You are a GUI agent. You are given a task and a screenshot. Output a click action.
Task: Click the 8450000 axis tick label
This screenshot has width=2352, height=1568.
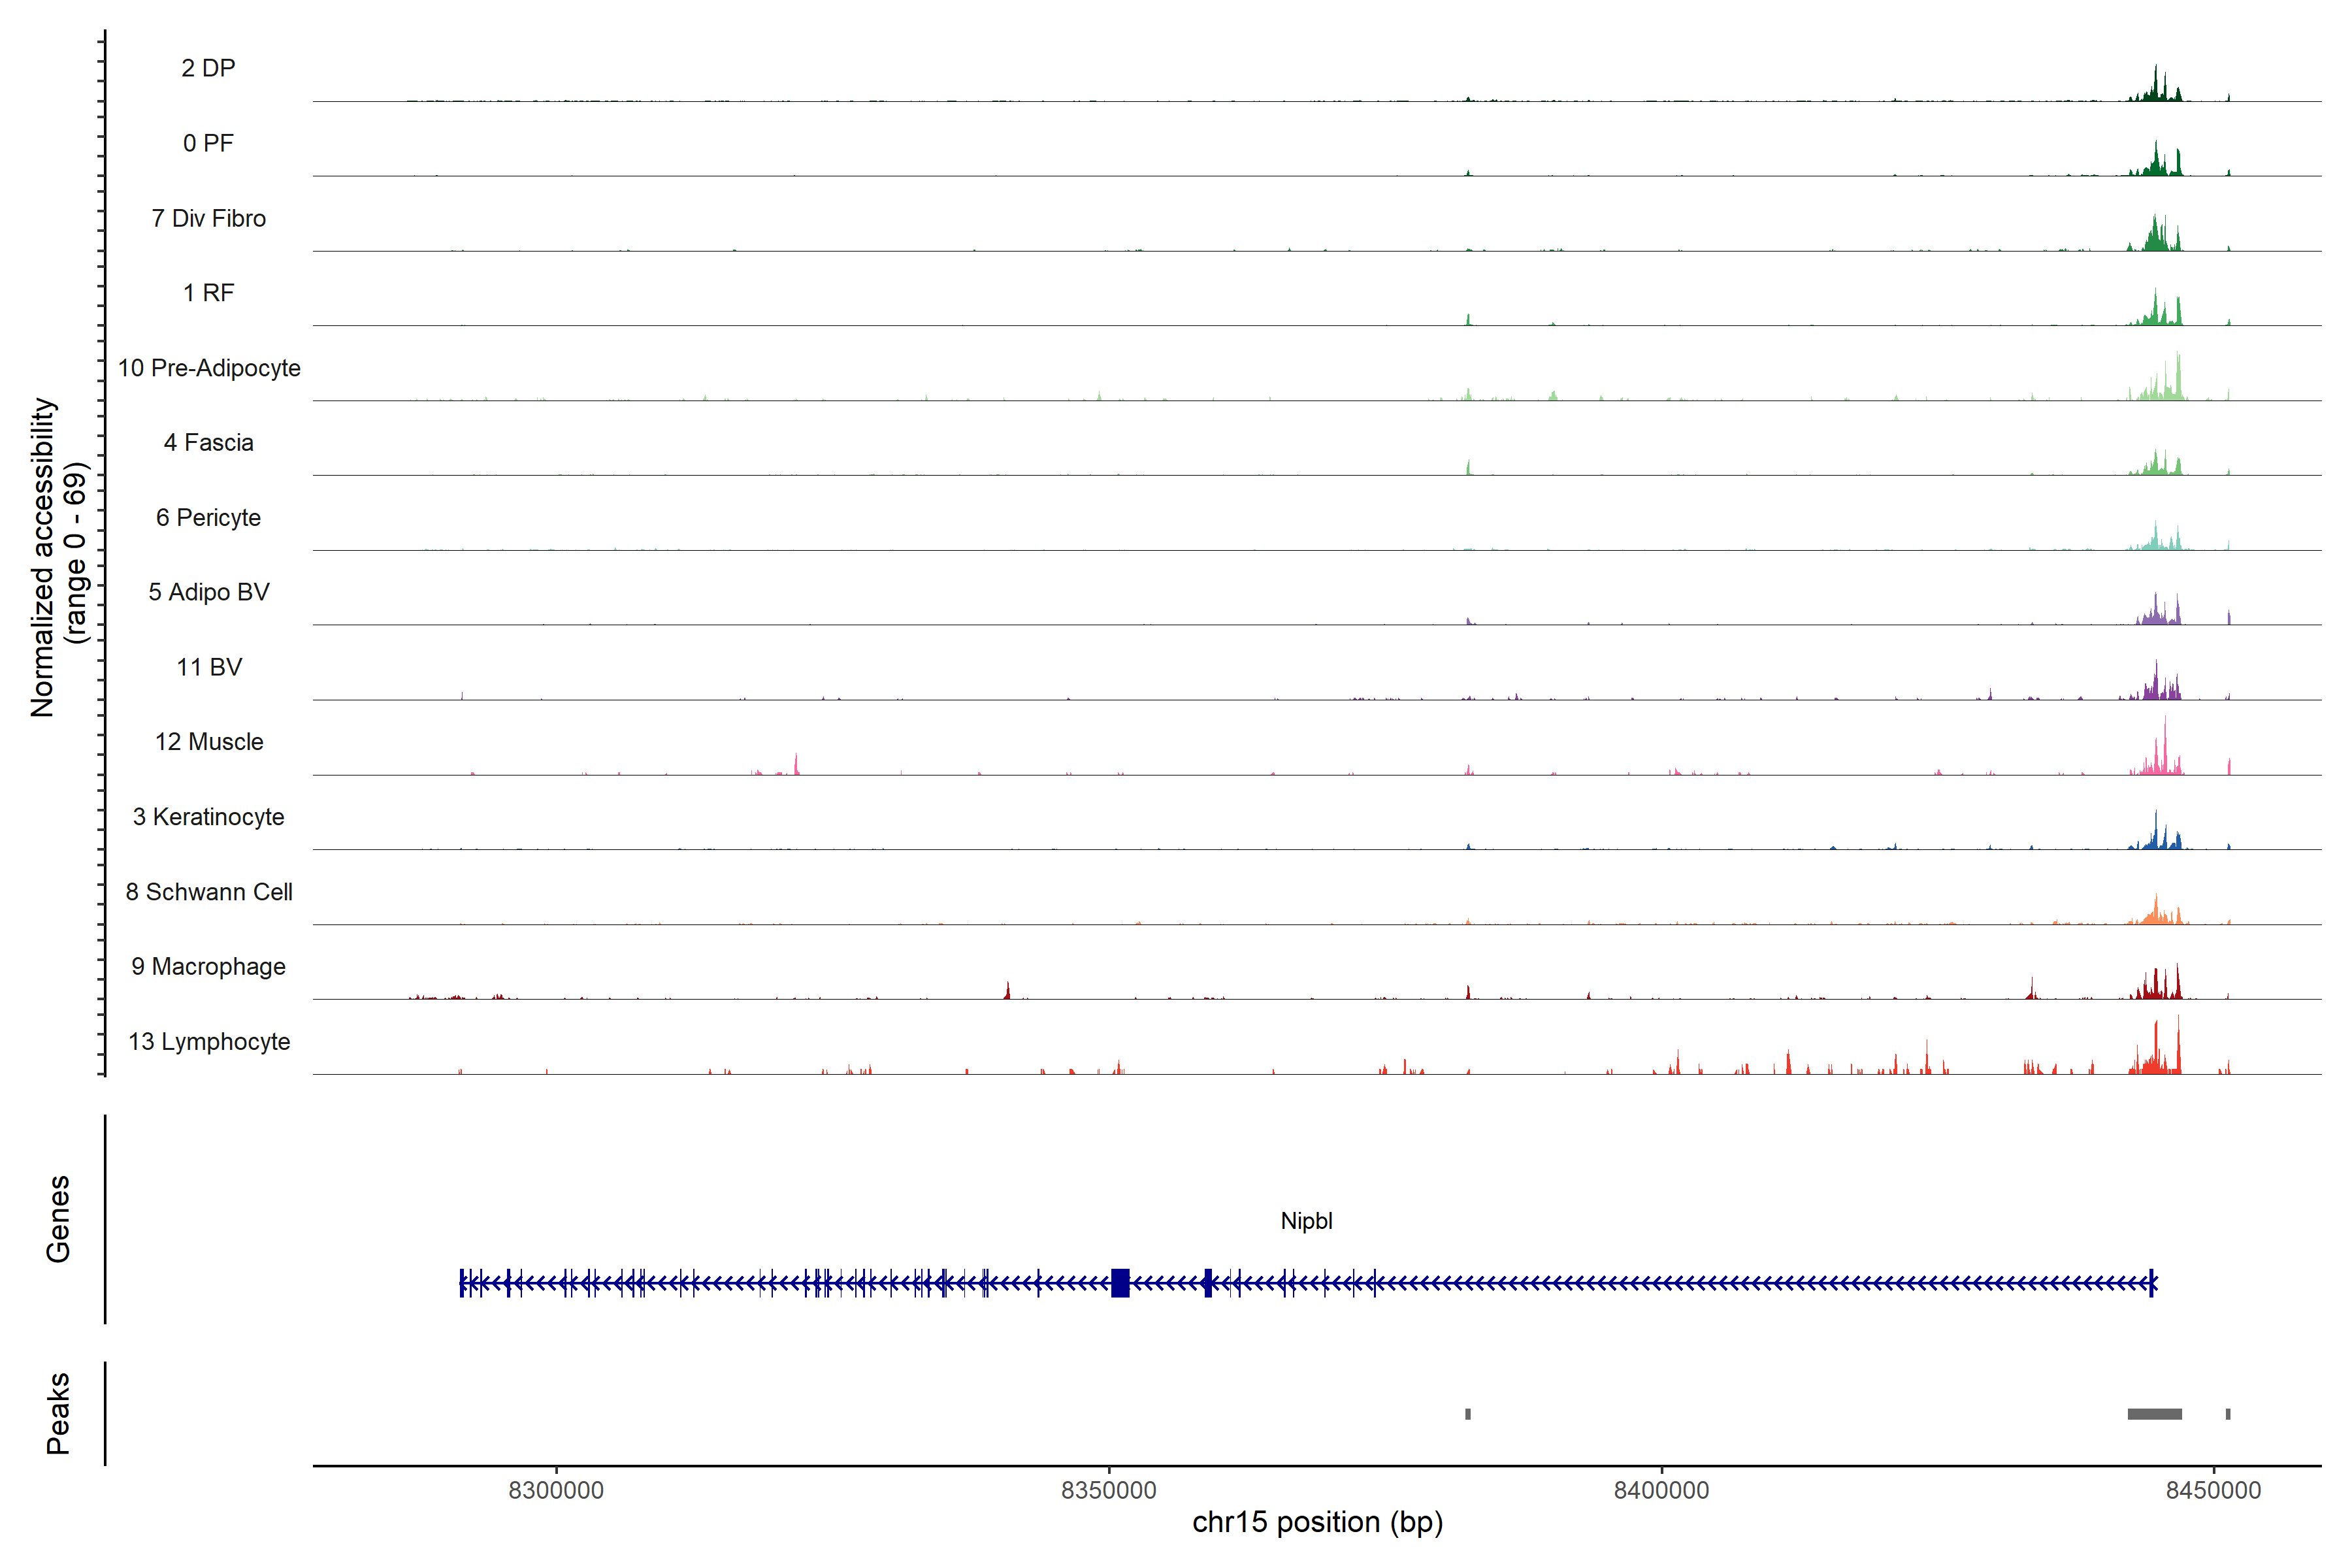click(2213, 1490)
